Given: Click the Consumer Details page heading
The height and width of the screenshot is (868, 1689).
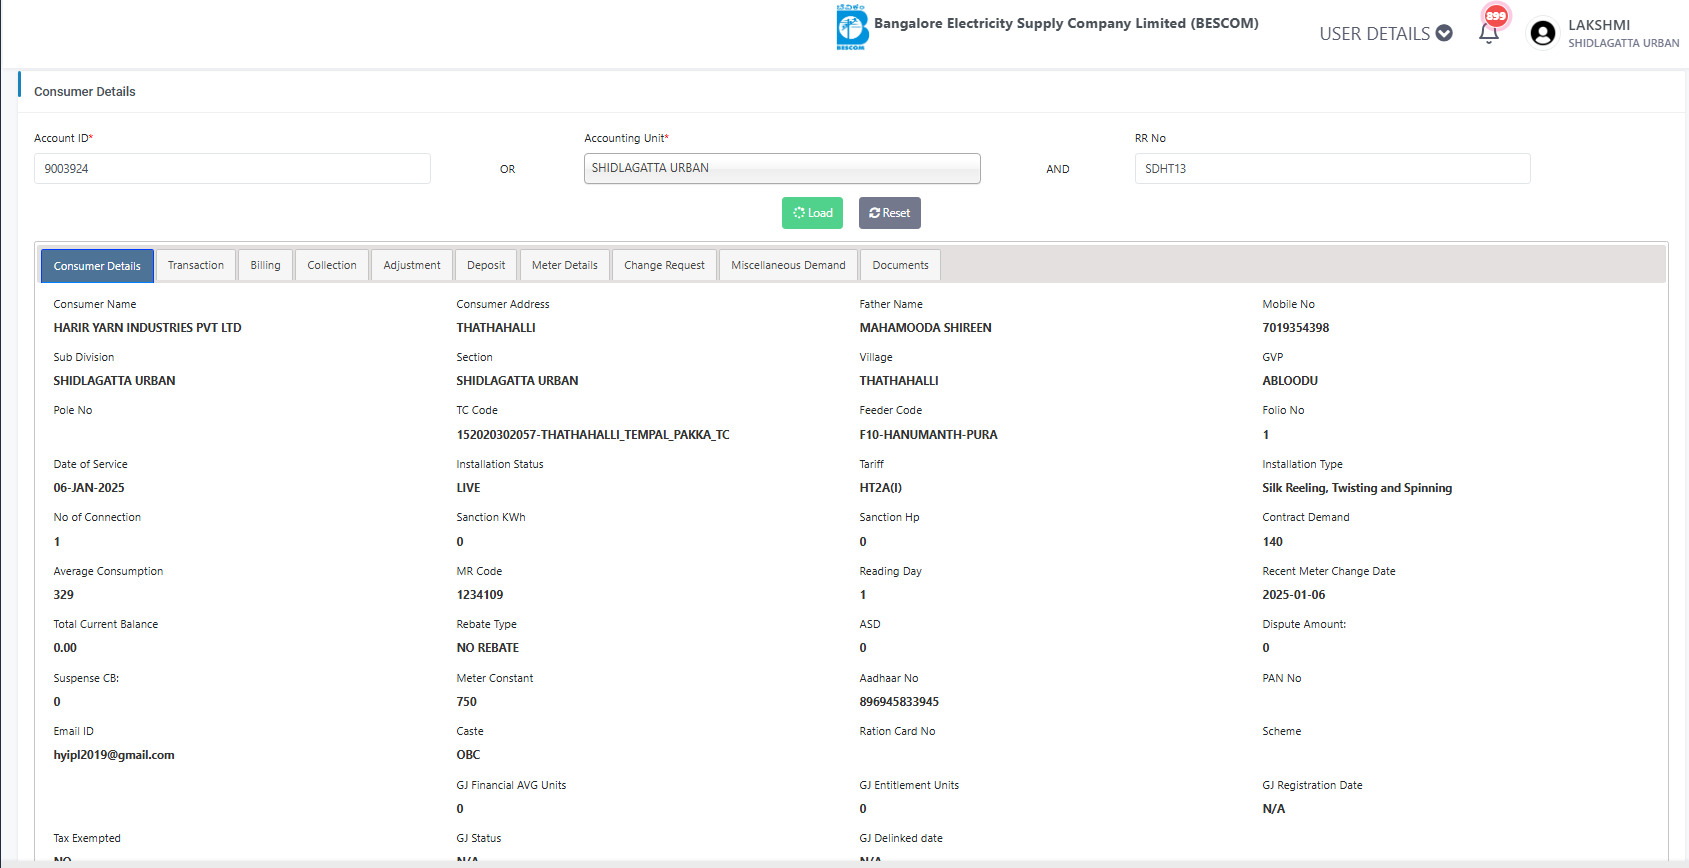Looking at the screenshot, I should (x=85, y=91).
